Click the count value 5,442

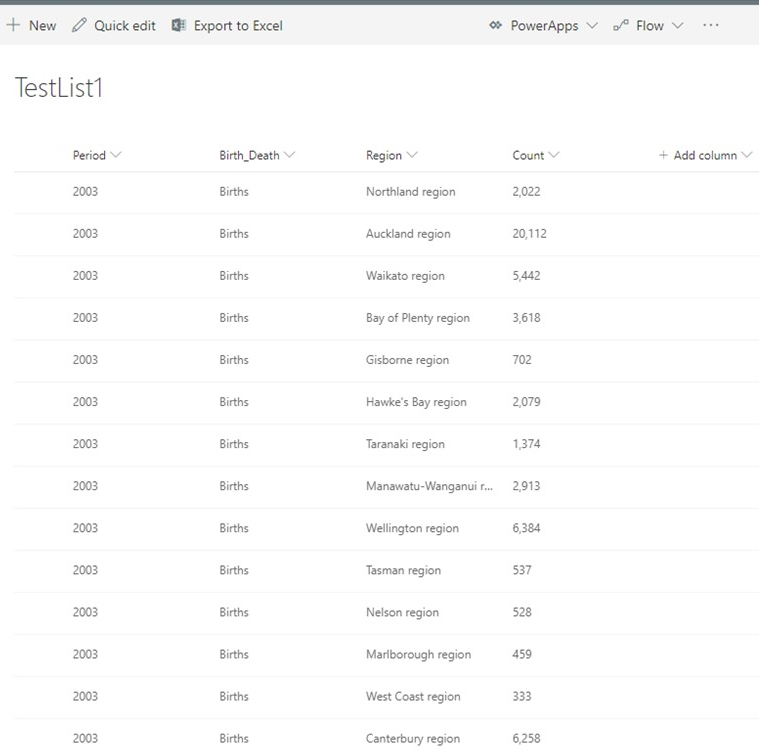point(526,276)
